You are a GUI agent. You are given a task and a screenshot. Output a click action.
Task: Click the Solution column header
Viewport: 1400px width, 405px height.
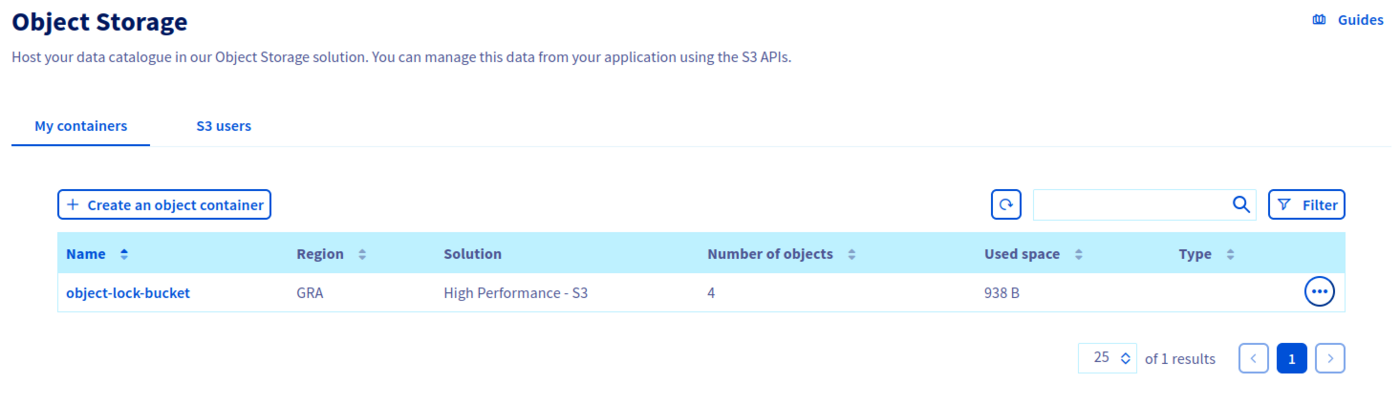click(x=473, y=254)
